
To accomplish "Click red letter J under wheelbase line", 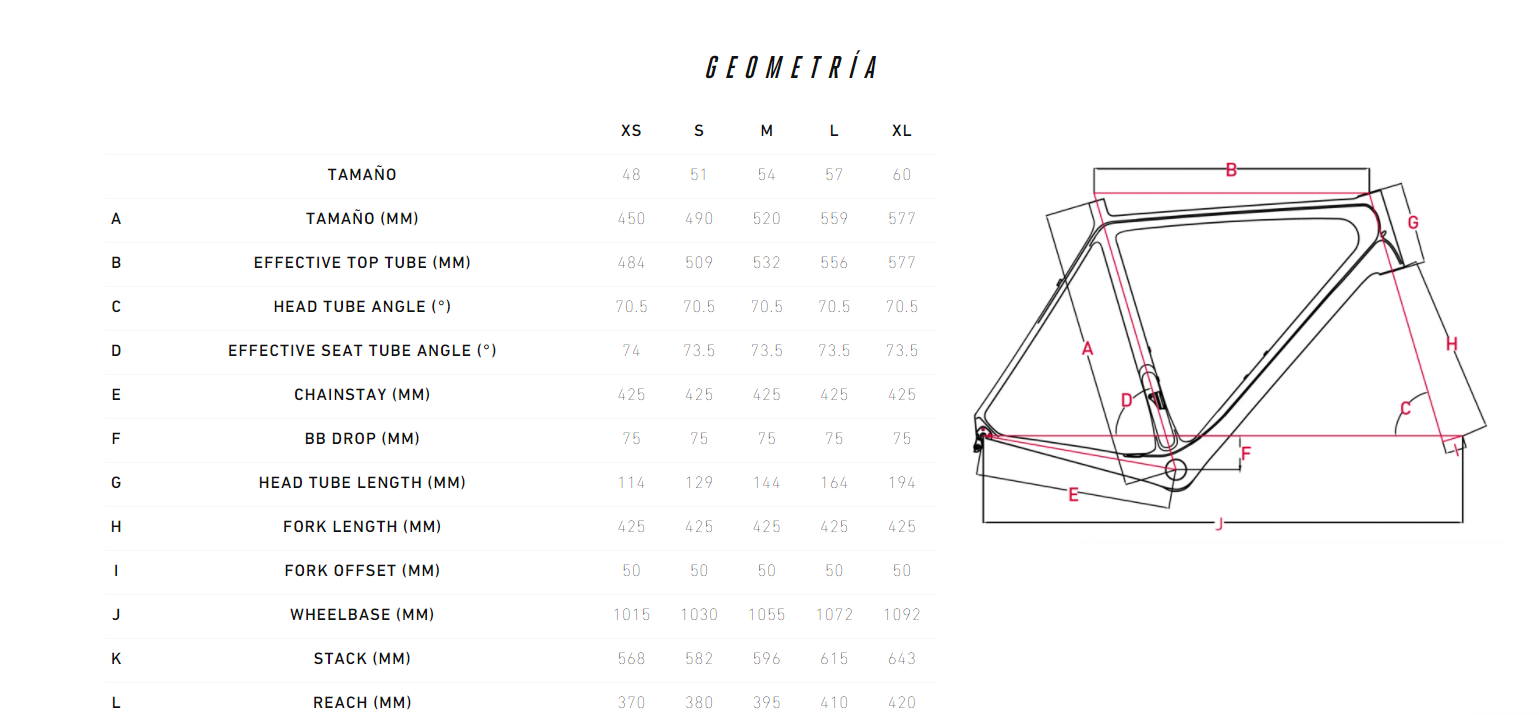I will (x=1219, y=524).
